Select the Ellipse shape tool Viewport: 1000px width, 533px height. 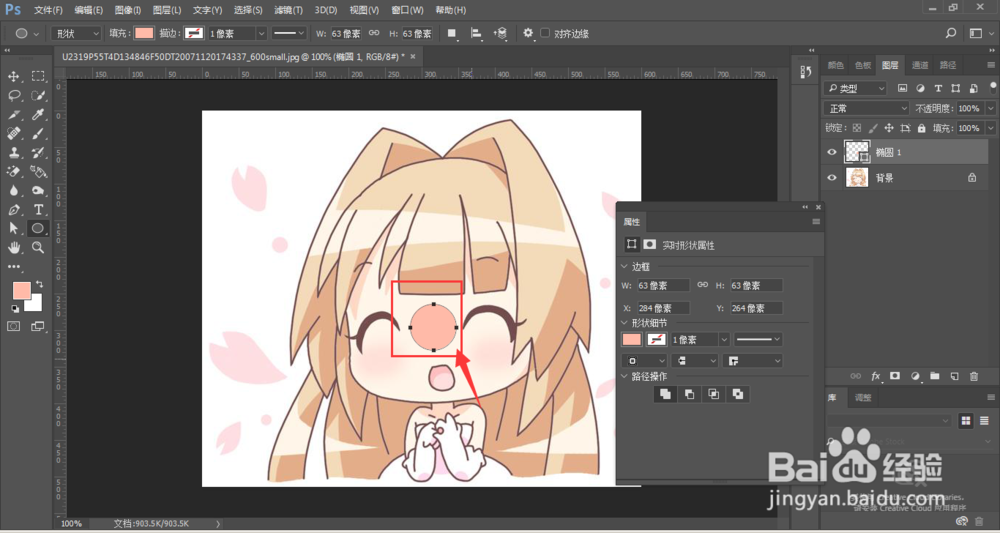tap(38, 228)
